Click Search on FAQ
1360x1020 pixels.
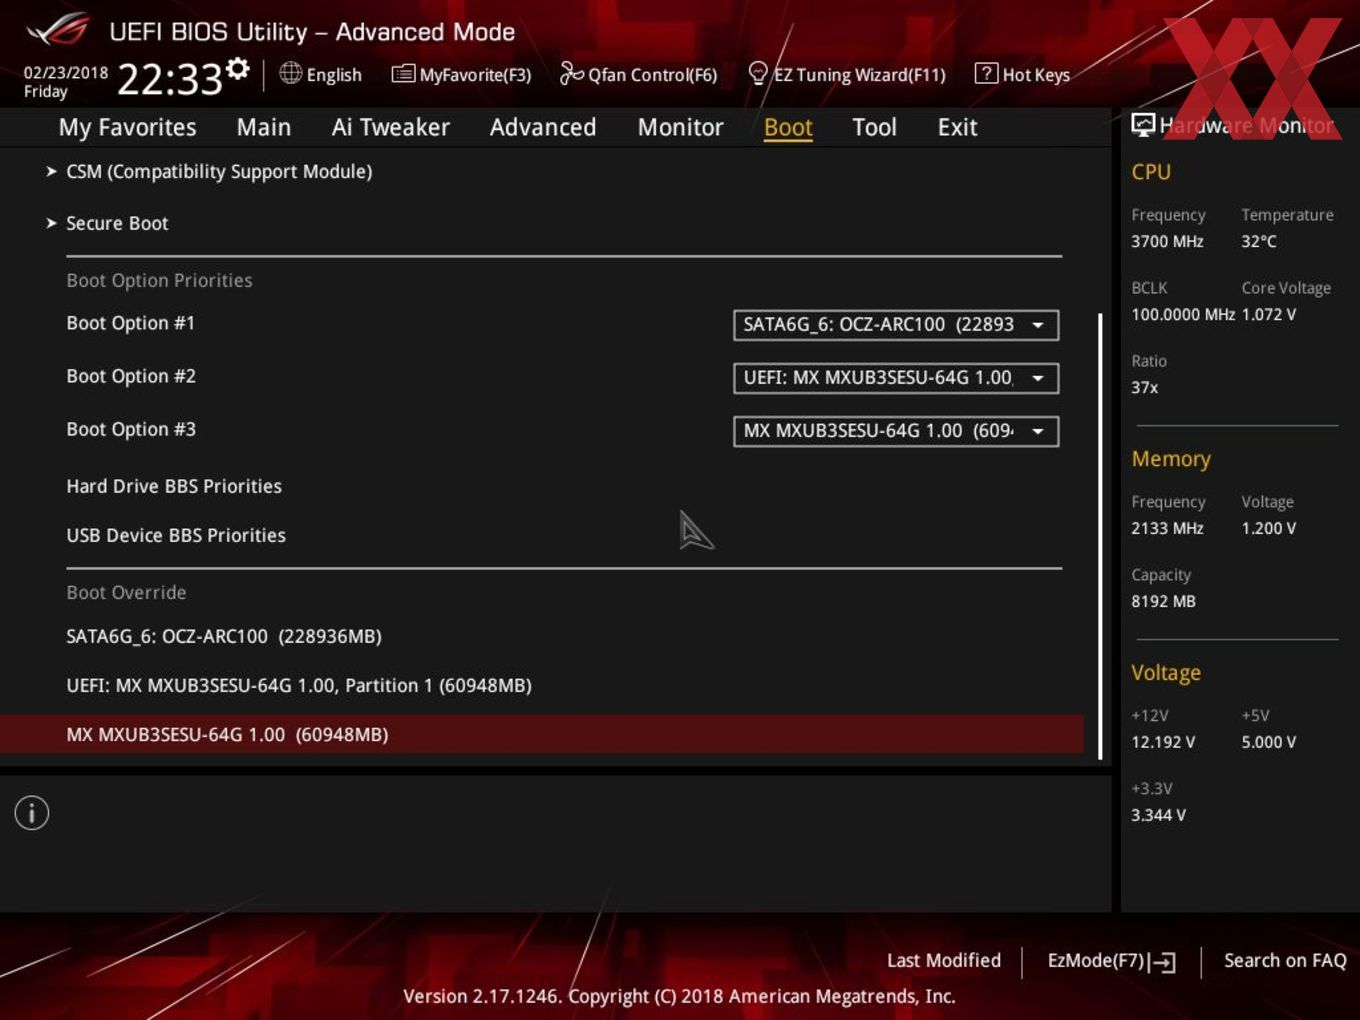tap(1285, 960)
